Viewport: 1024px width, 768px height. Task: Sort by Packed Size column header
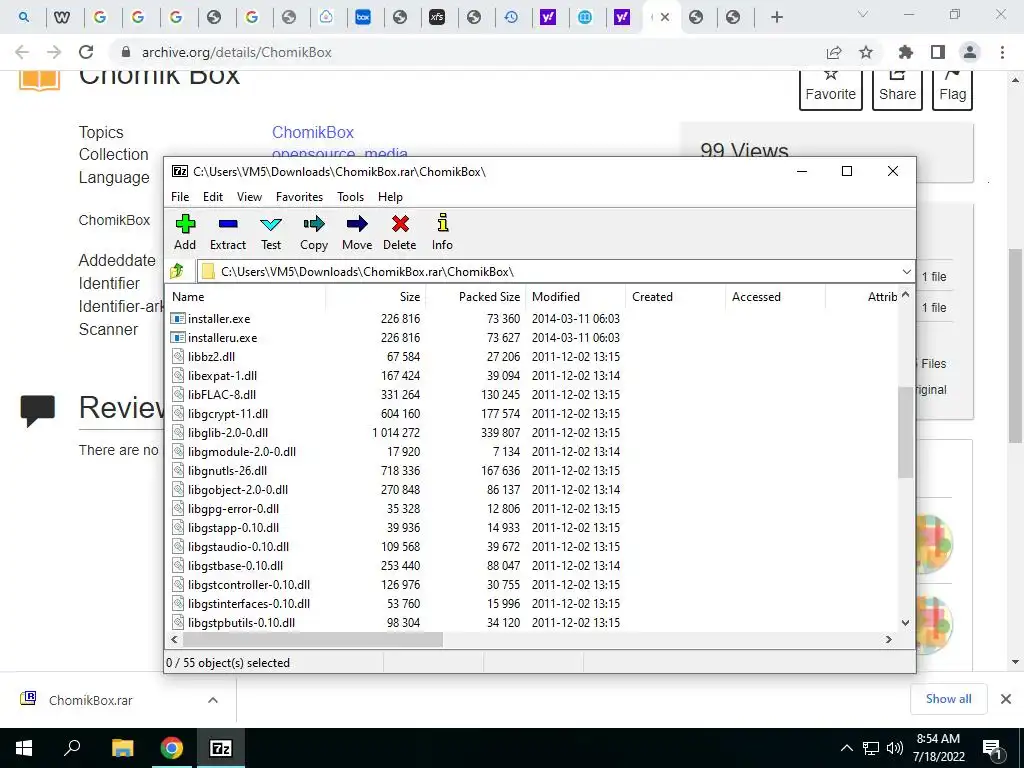click(475, 296)
